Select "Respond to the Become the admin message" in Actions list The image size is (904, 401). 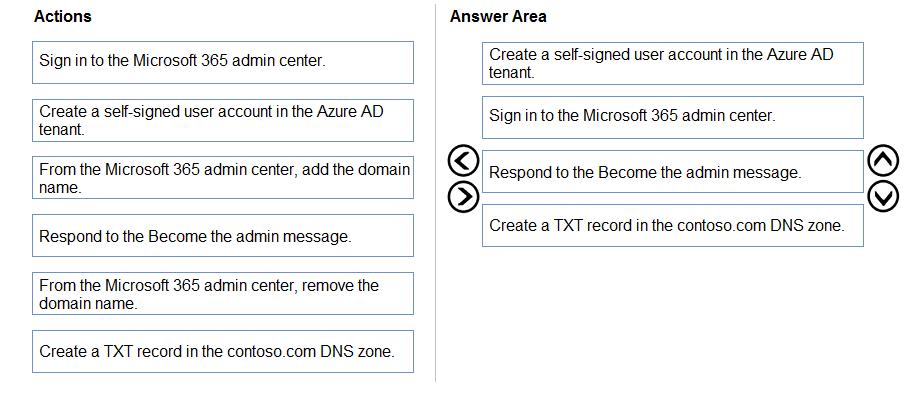pos(222,236)
